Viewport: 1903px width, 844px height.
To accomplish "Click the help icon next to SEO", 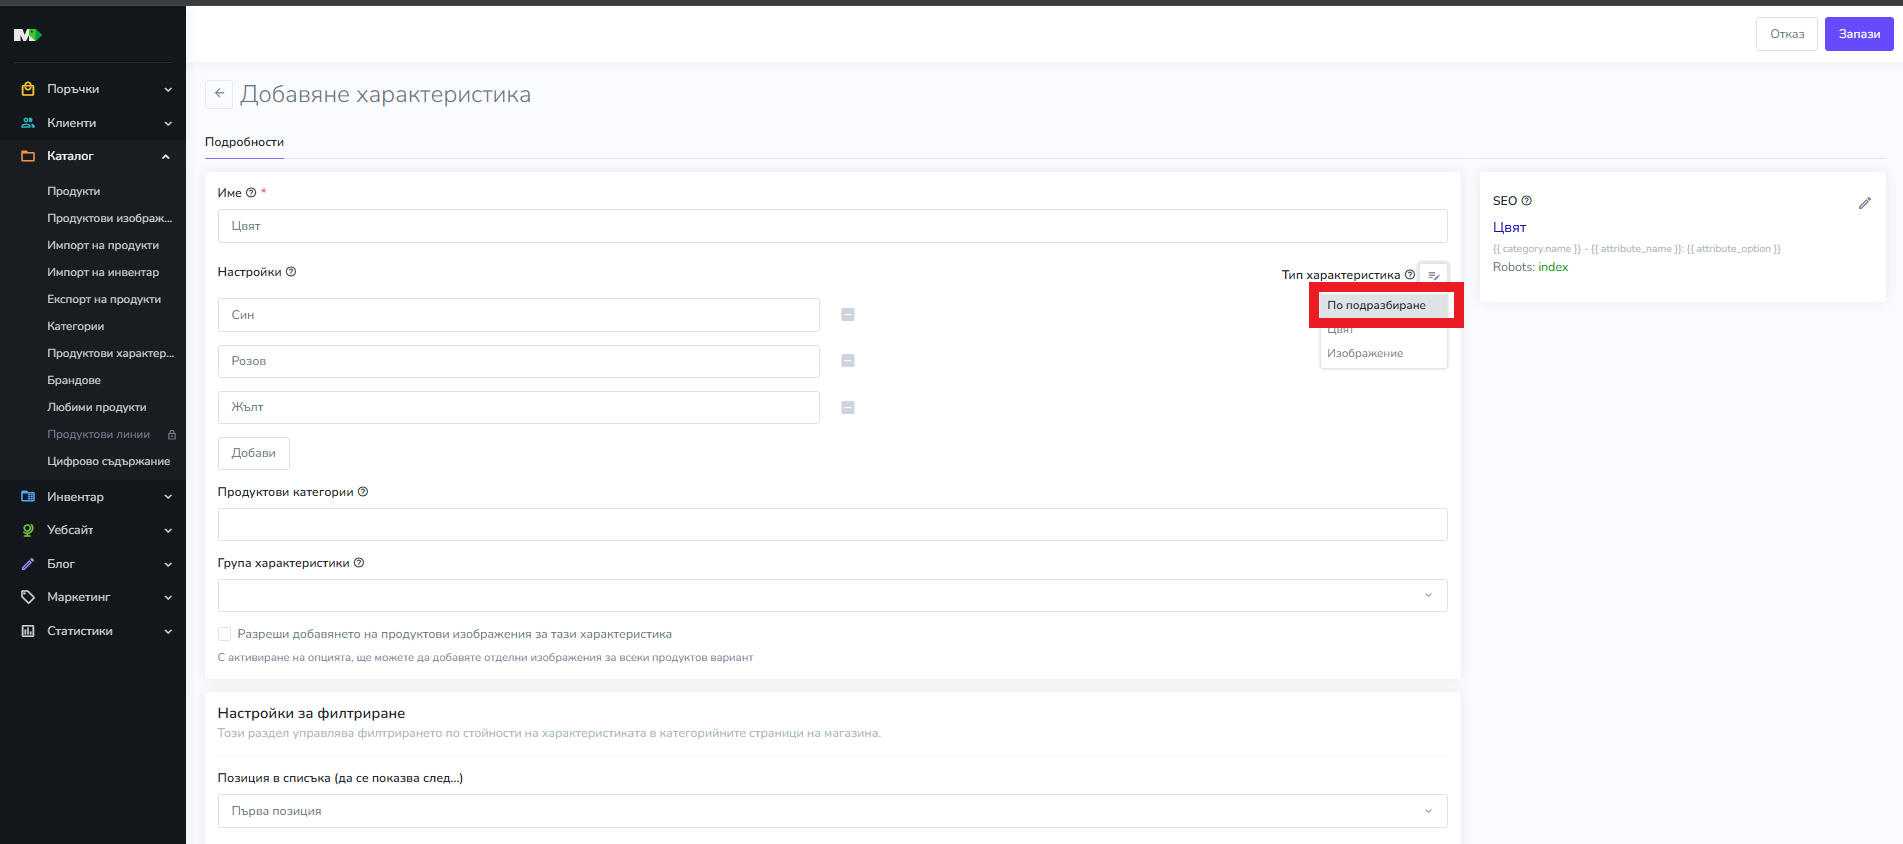I will (x=1526, y=201).
